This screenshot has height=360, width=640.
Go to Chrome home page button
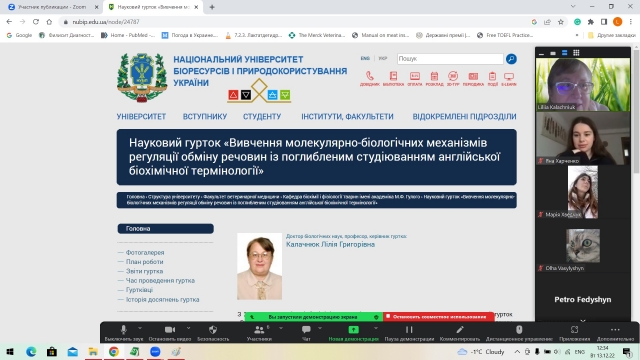click(x=49, y=22)
